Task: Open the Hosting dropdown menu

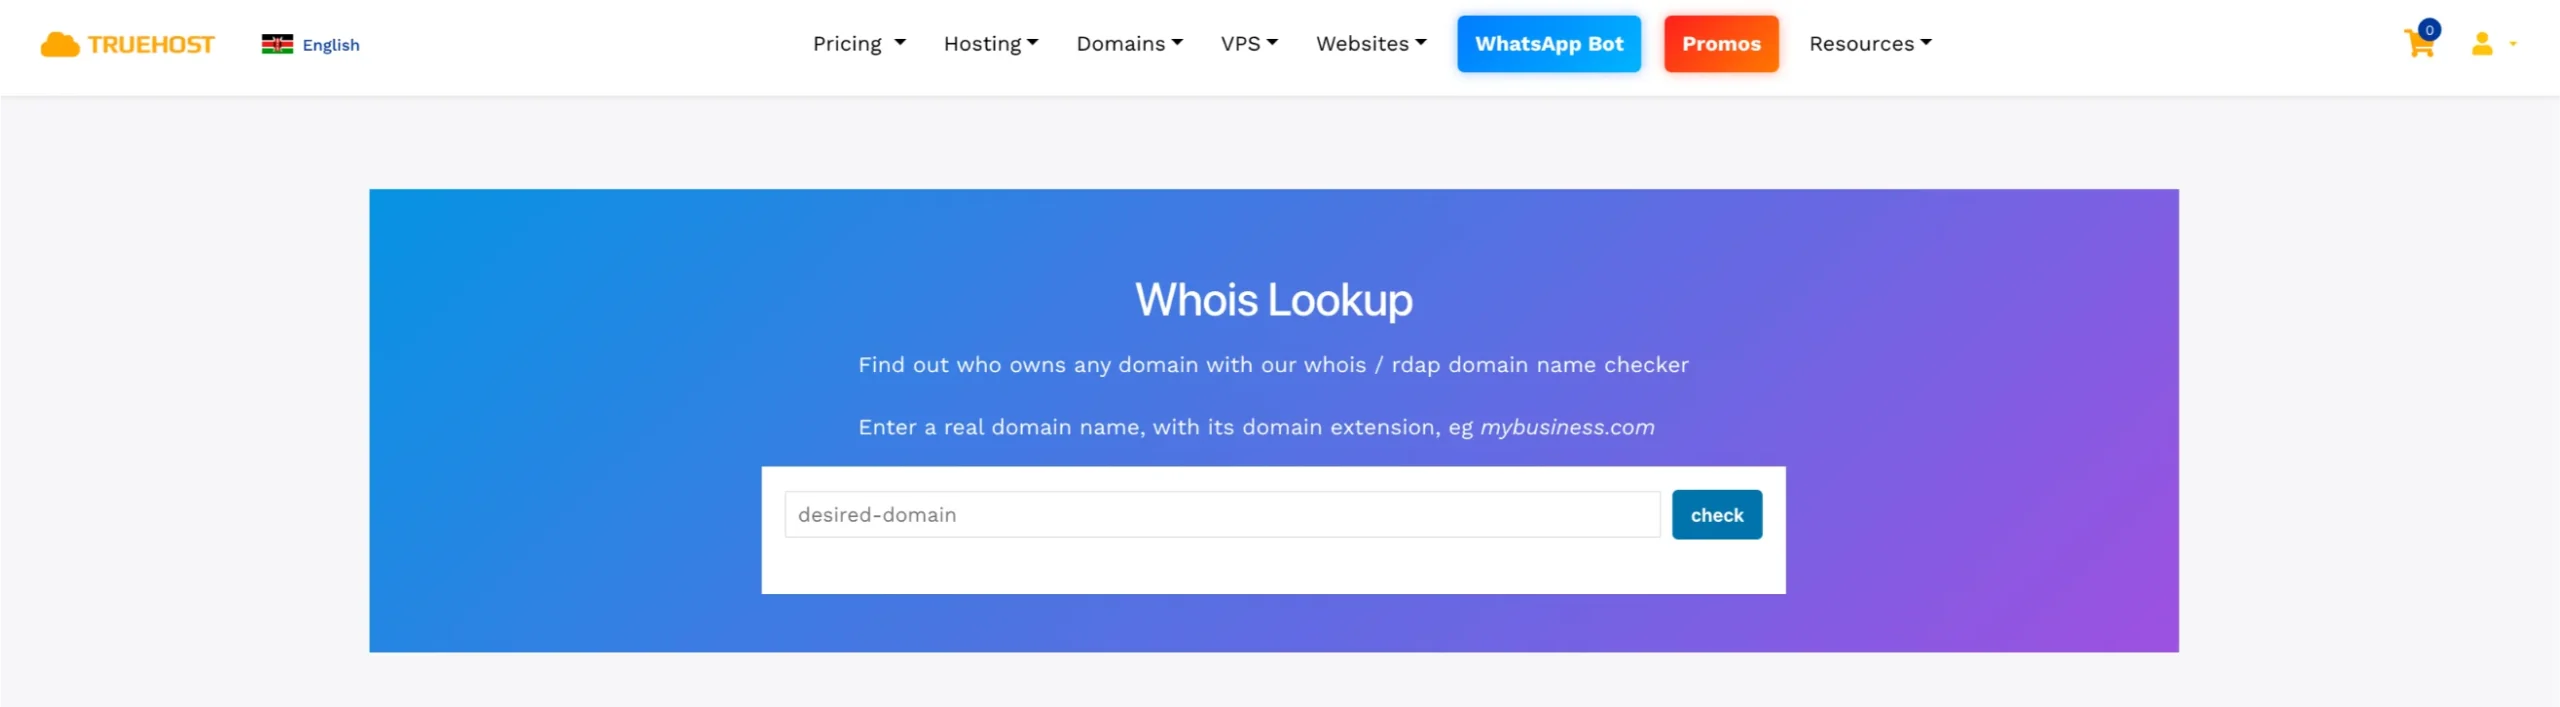Action: [991, 44]
